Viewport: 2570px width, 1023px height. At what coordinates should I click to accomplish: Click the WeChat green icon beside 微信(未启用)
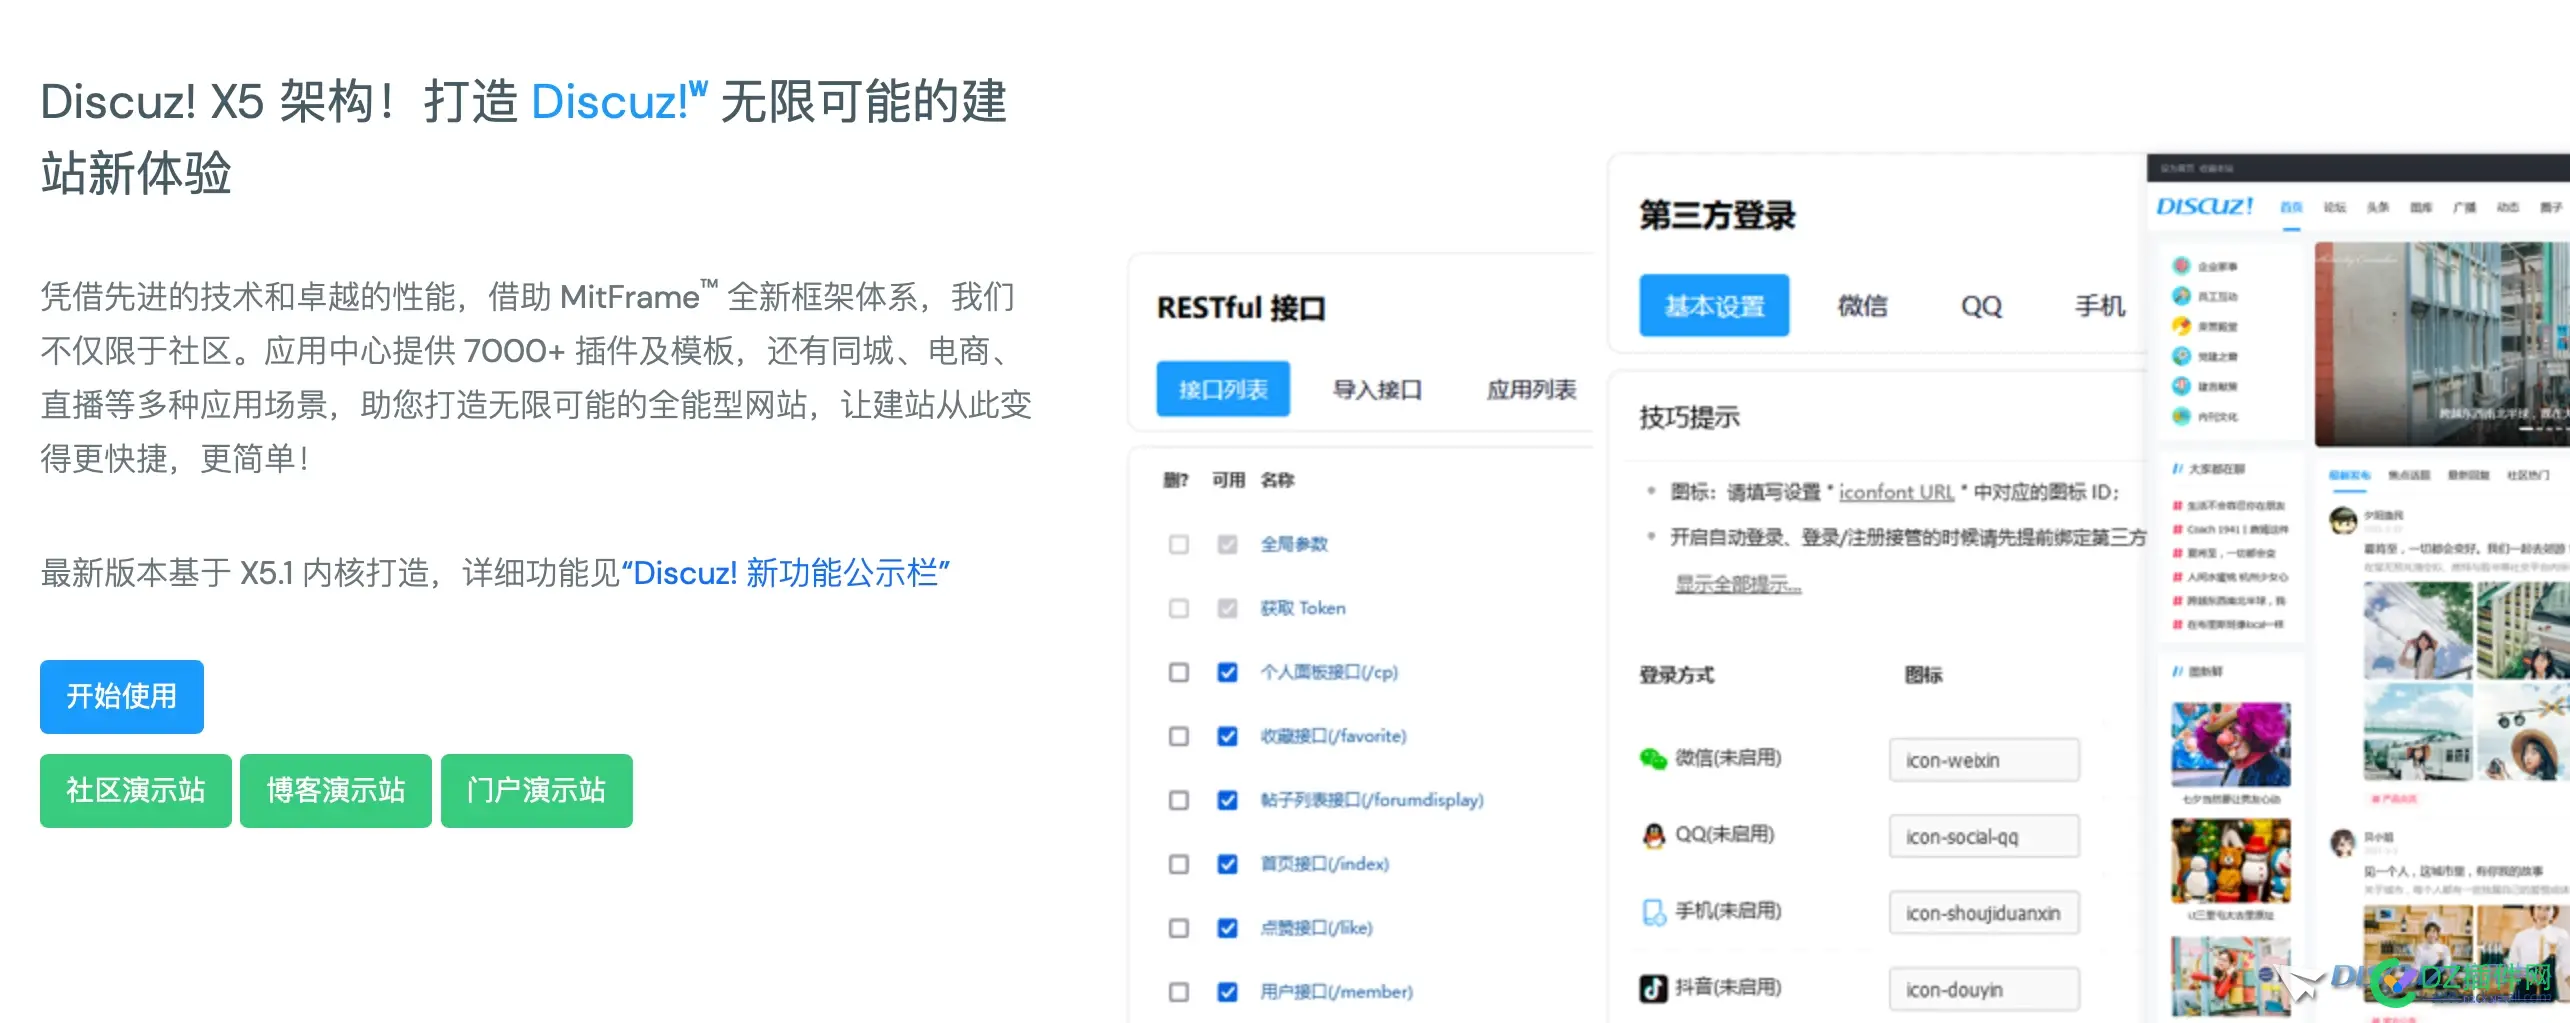[1651, 759]
